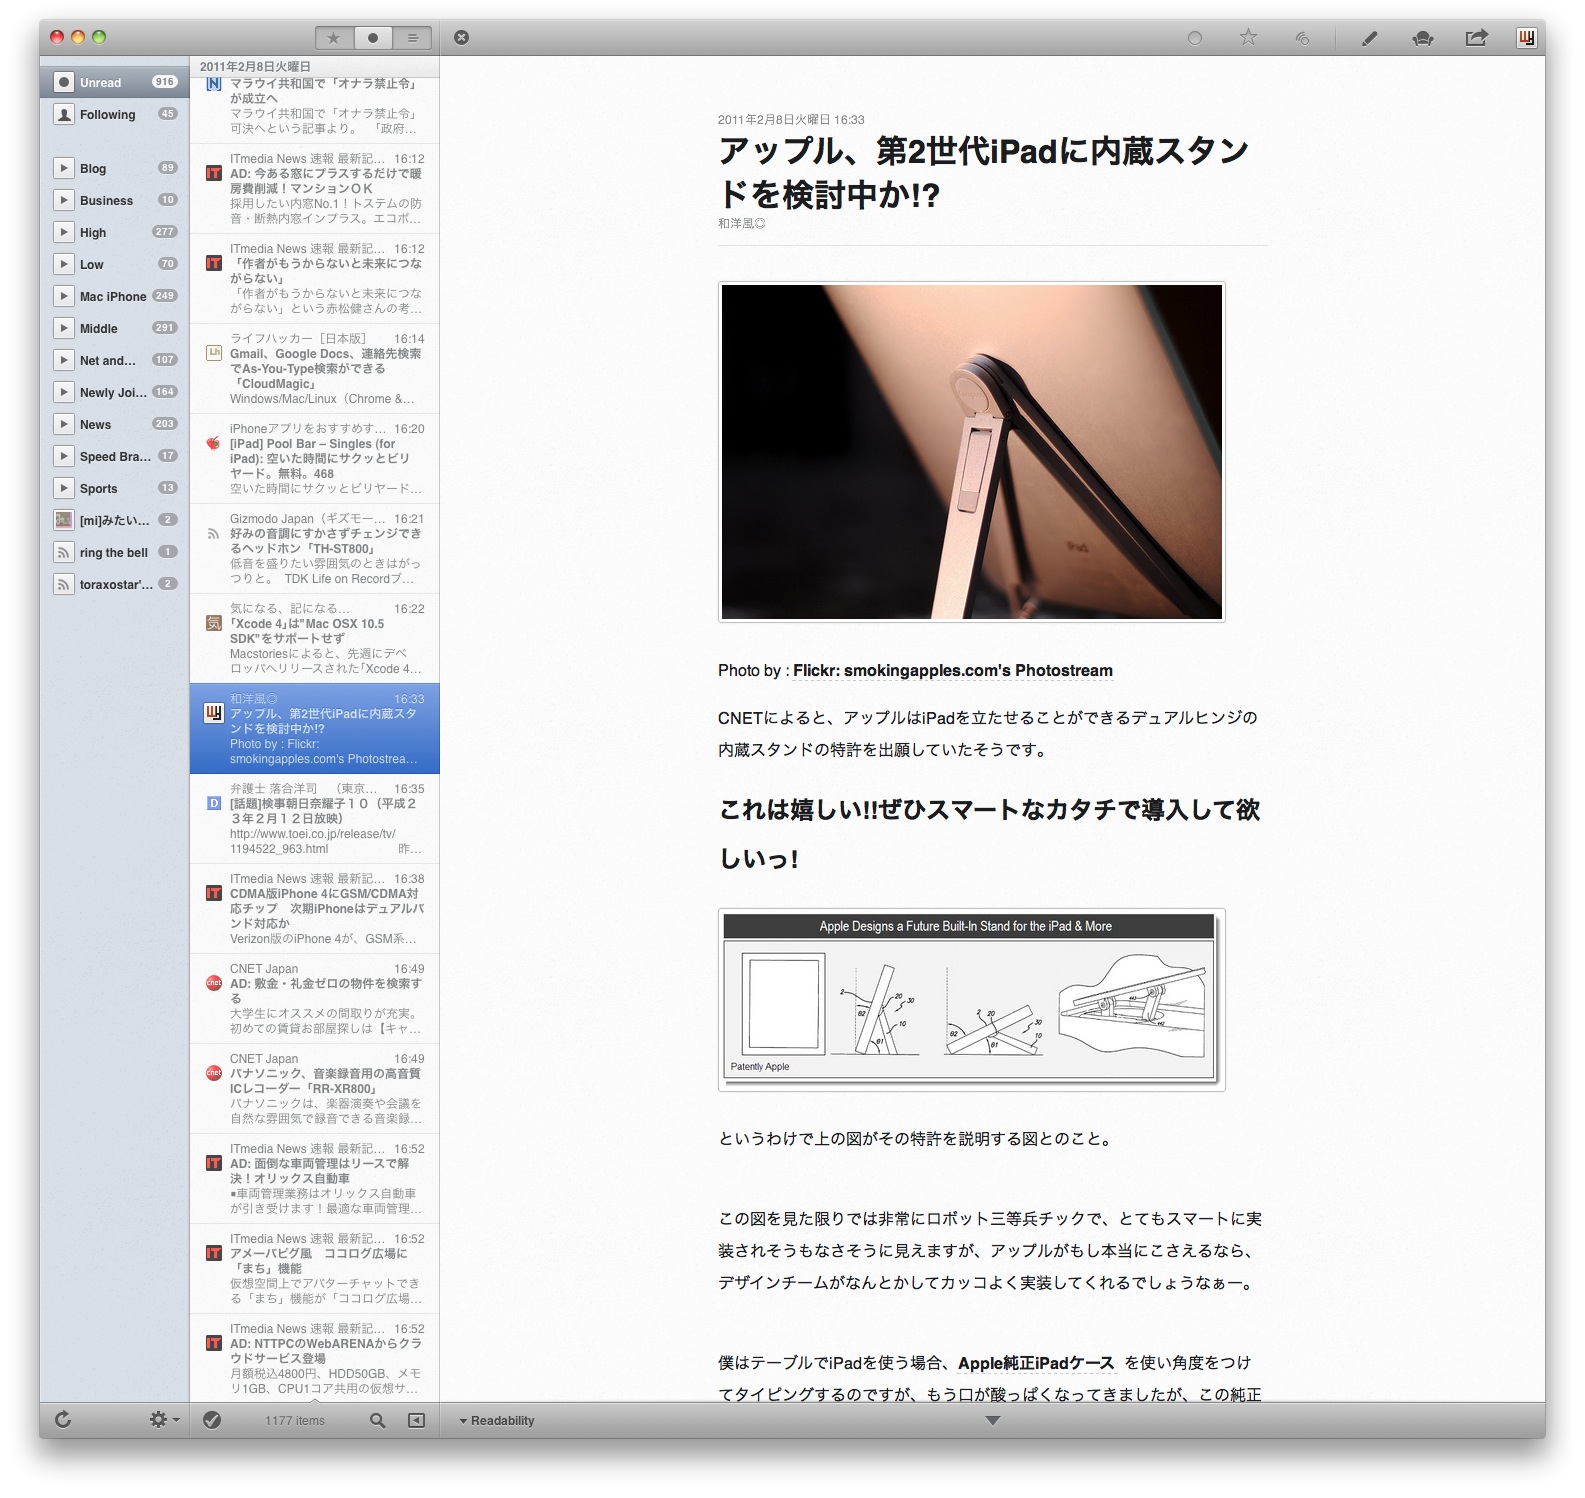Click the iPad stand patent diagram image
This screenshot has height=1498, width=1585.
[971, 999]
